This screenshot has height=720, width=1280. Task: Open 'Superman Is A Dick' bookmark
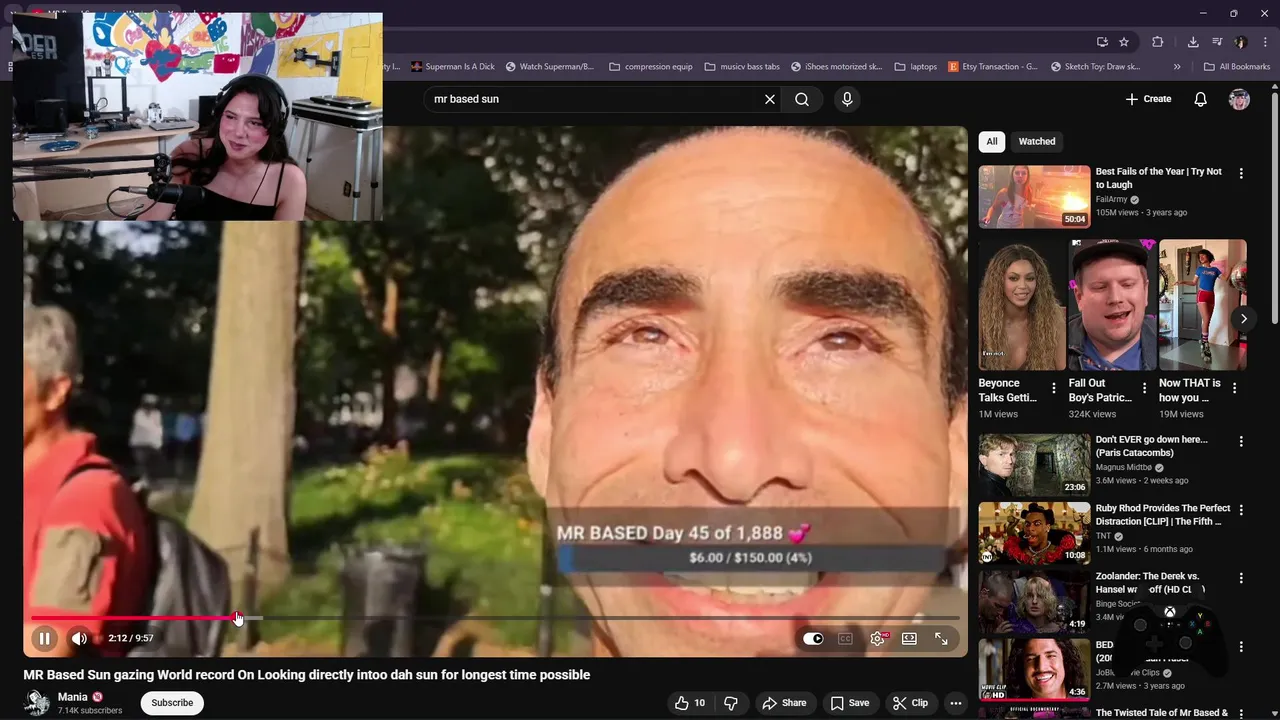coord(452,67)
